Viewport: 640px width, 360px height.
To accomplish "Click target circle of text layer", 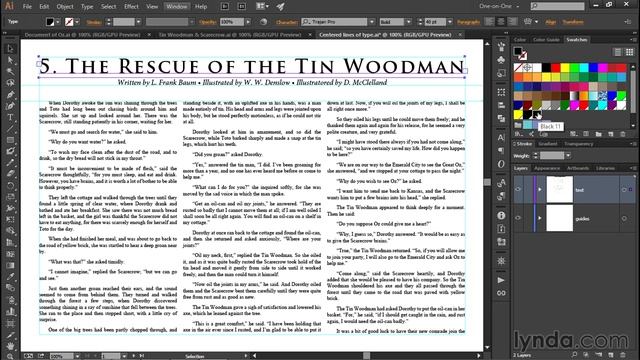I will point(624,190).
